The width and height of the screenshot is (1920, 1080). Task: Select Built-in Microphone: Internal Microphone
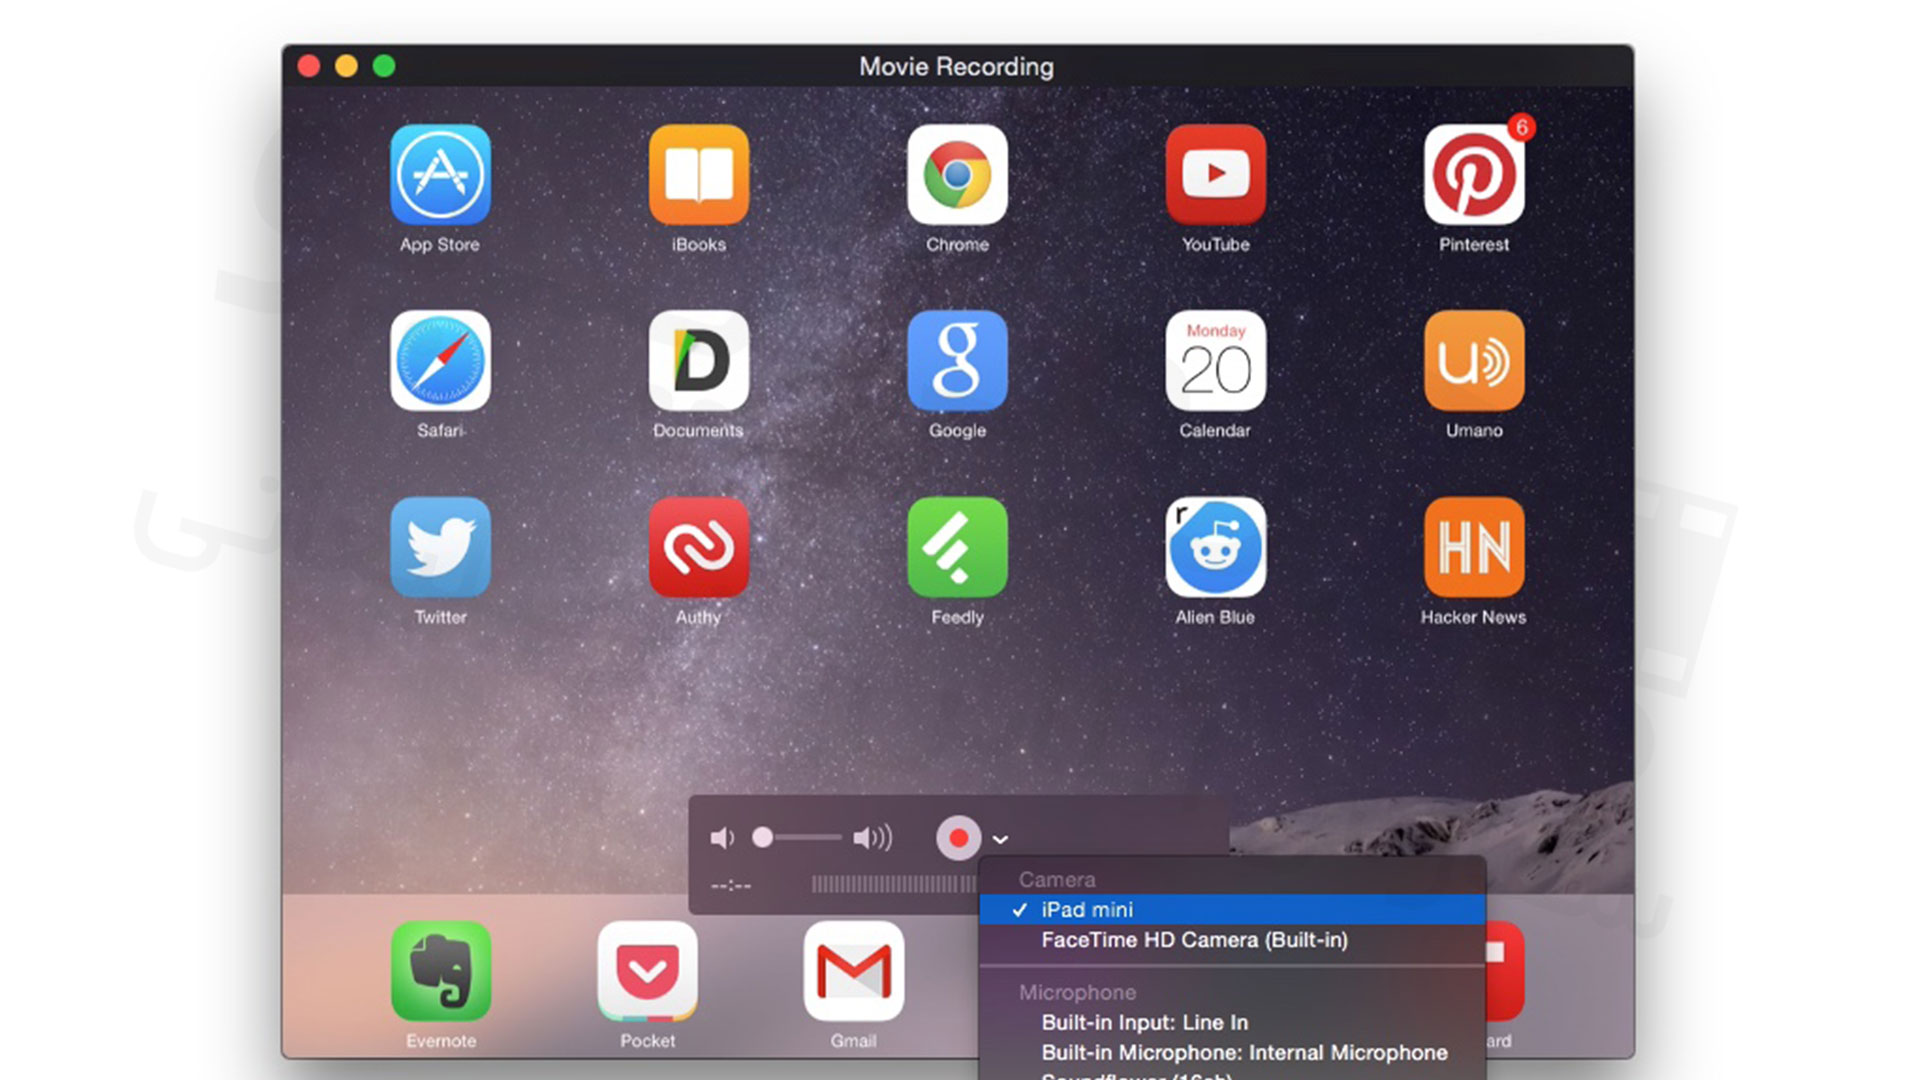coord(1232,1052)
